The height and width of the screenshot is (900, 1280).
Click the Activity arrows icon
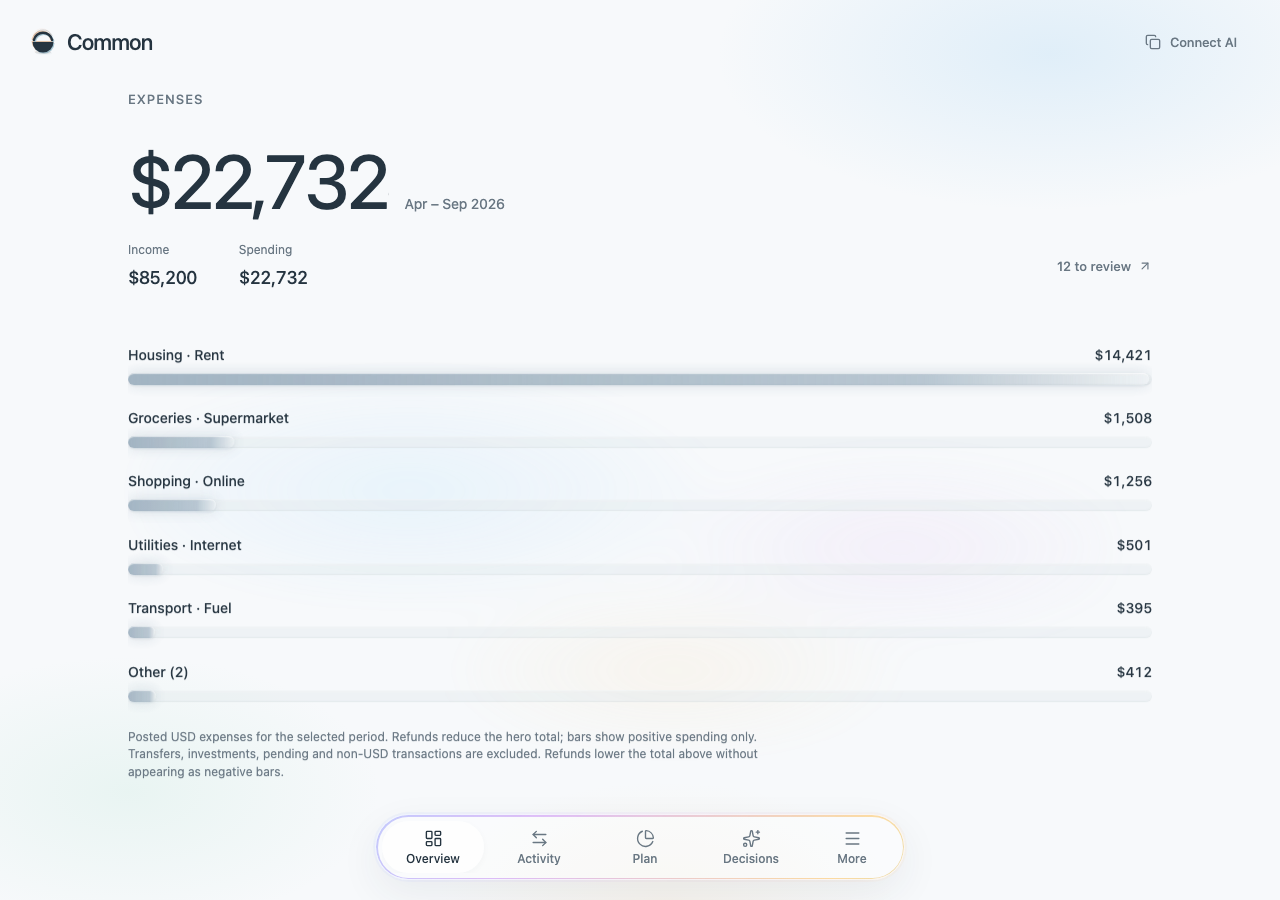[539, 838]
